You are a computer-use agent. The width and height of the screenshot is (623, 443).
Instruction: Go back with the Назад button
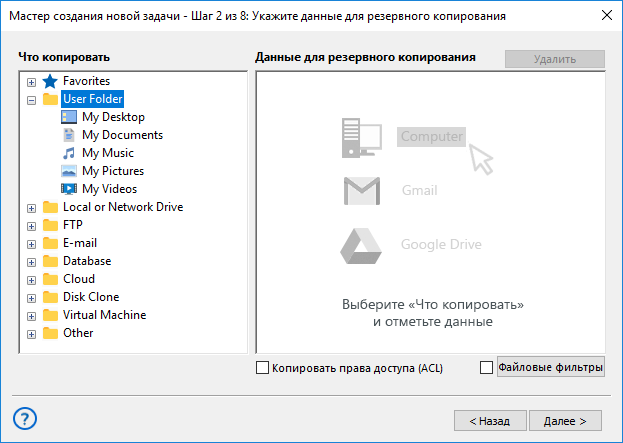click(x=490, y=421)
